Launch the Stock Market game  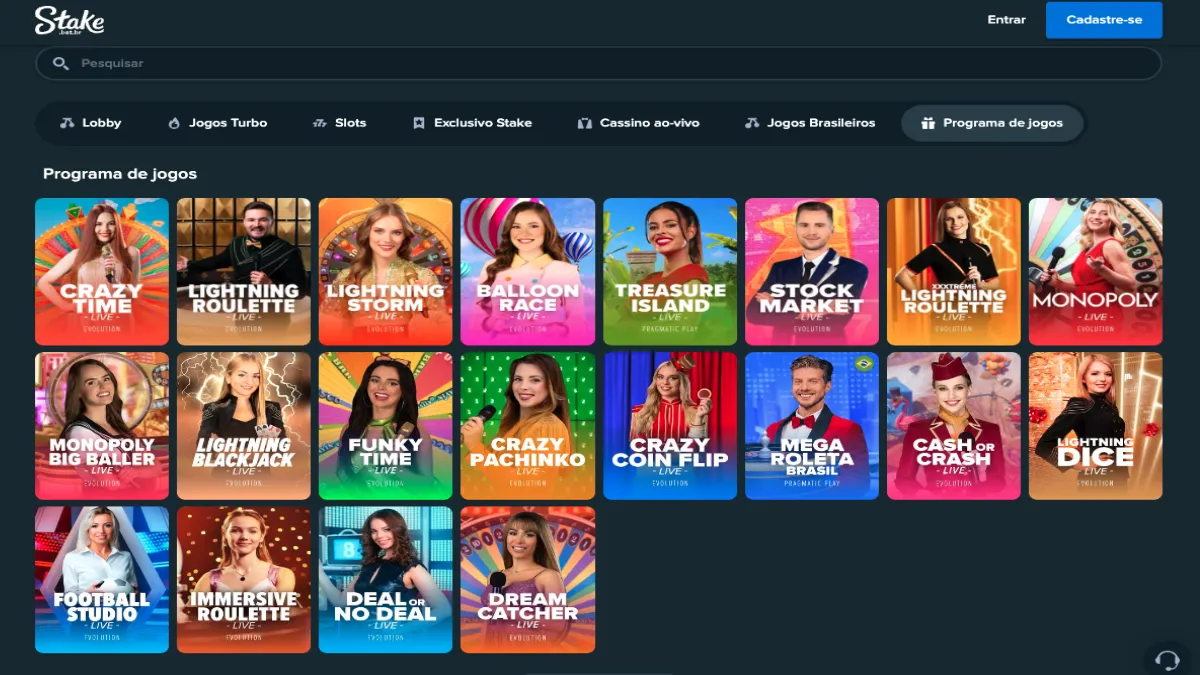click(x=812, y=272)
